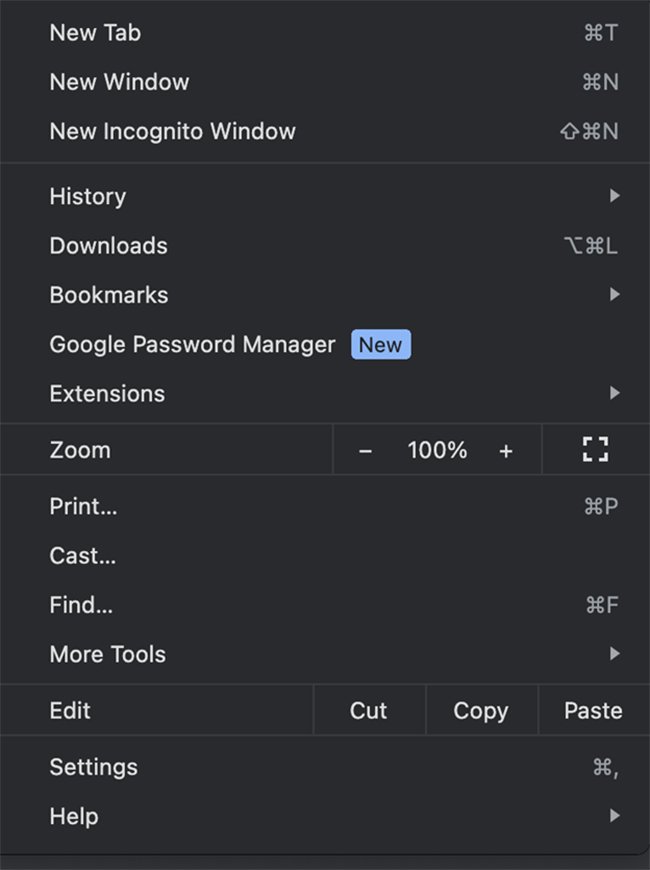The height and width of the screenshot is (870, 650).
Task: Expand the Bookmarks submenu arrow
Action: [x=614, y=295]
